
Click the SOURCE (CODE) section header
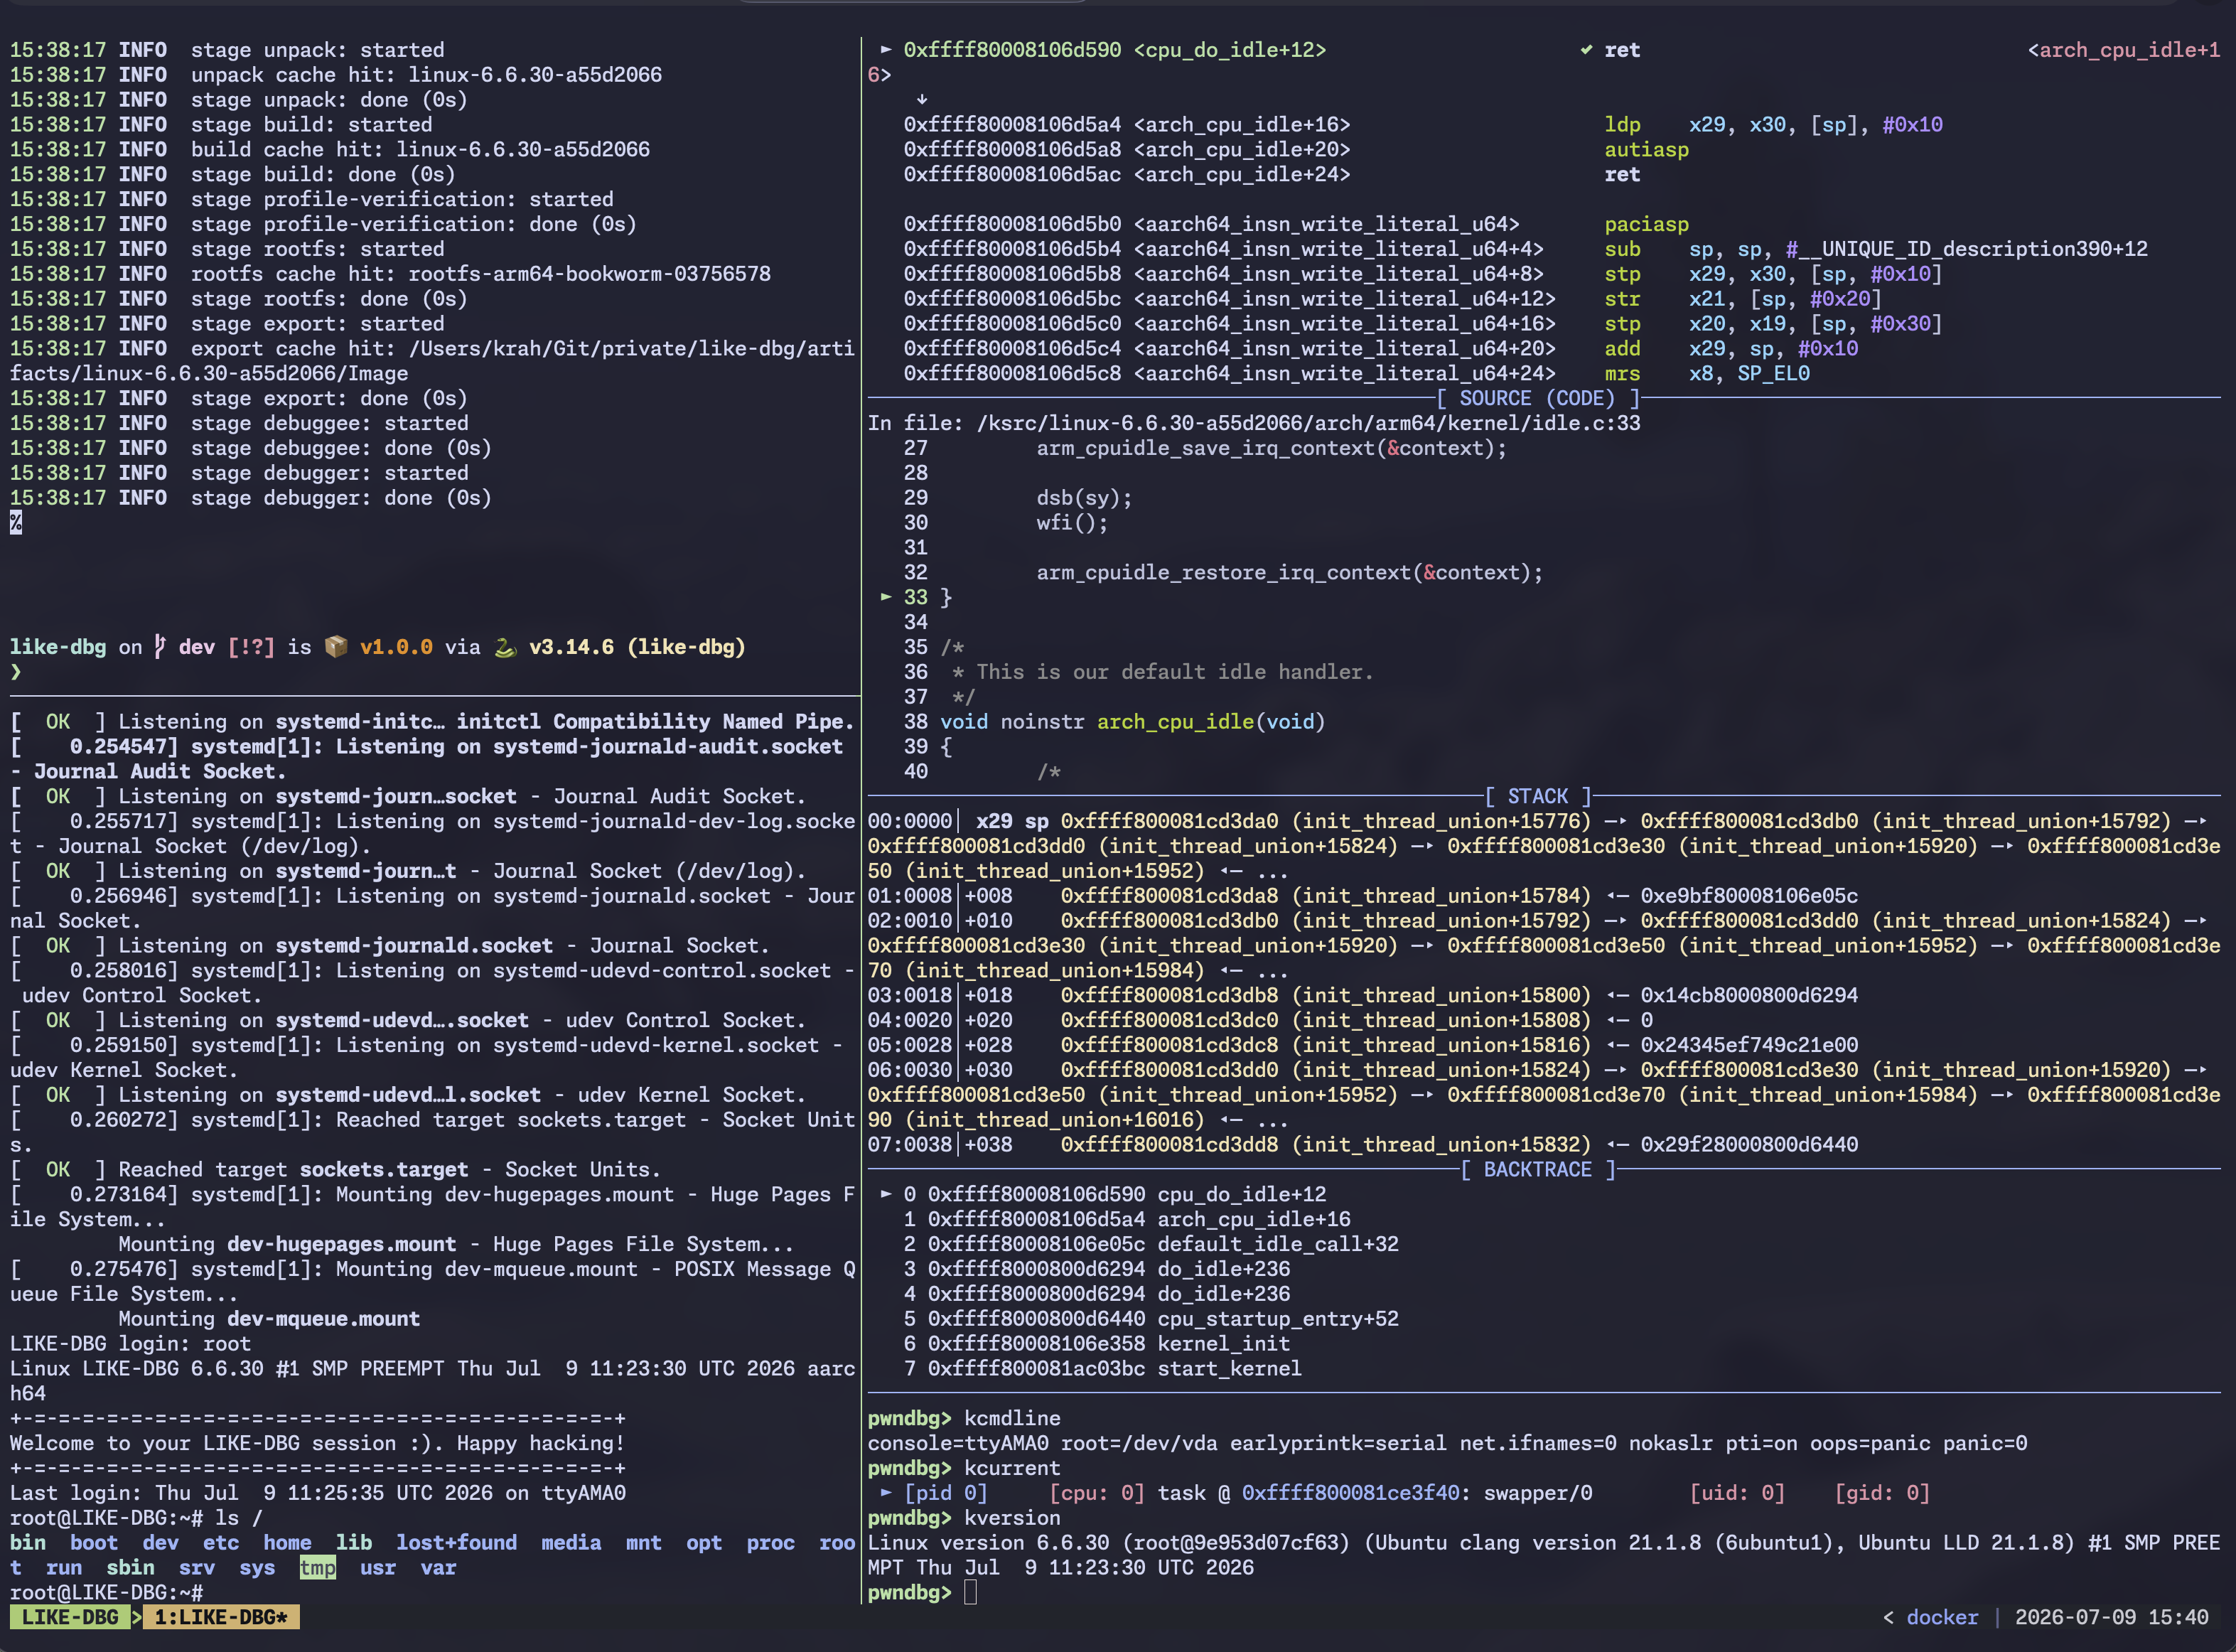click(1538, 398)
